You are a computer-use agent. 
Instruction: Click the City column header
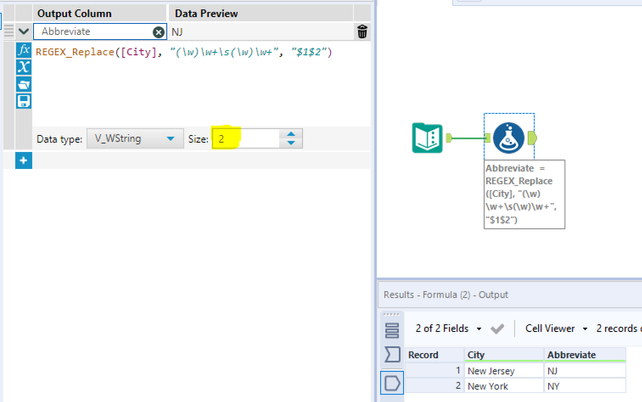pos(504,355)
